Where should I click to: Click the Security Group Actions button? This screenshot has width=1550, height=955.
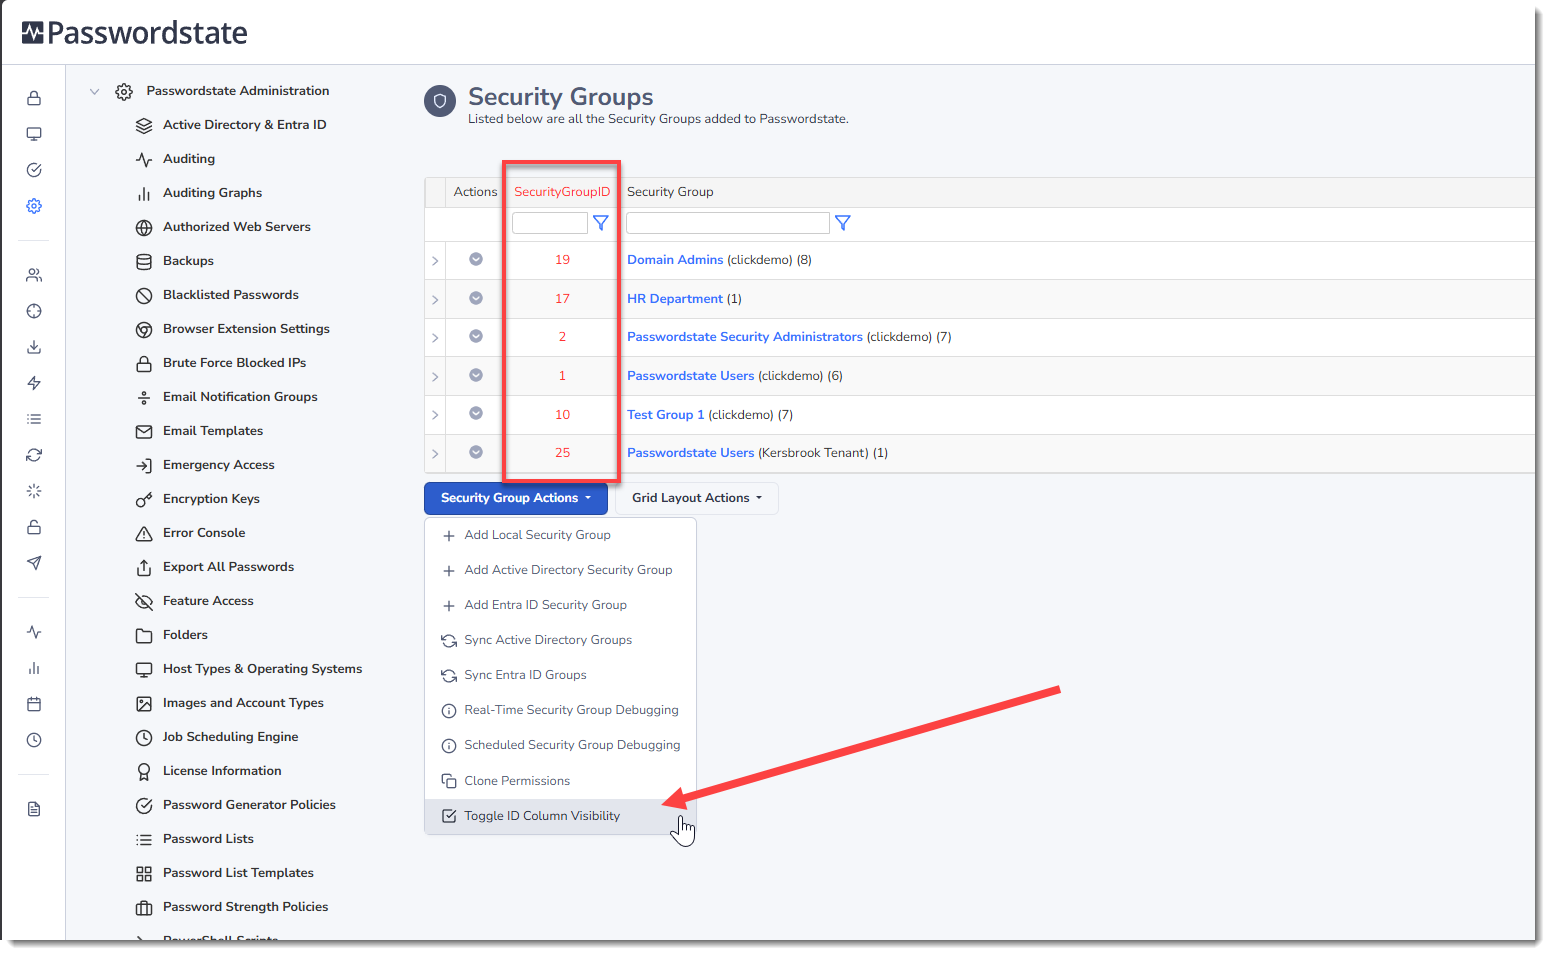tap(516, 498)
